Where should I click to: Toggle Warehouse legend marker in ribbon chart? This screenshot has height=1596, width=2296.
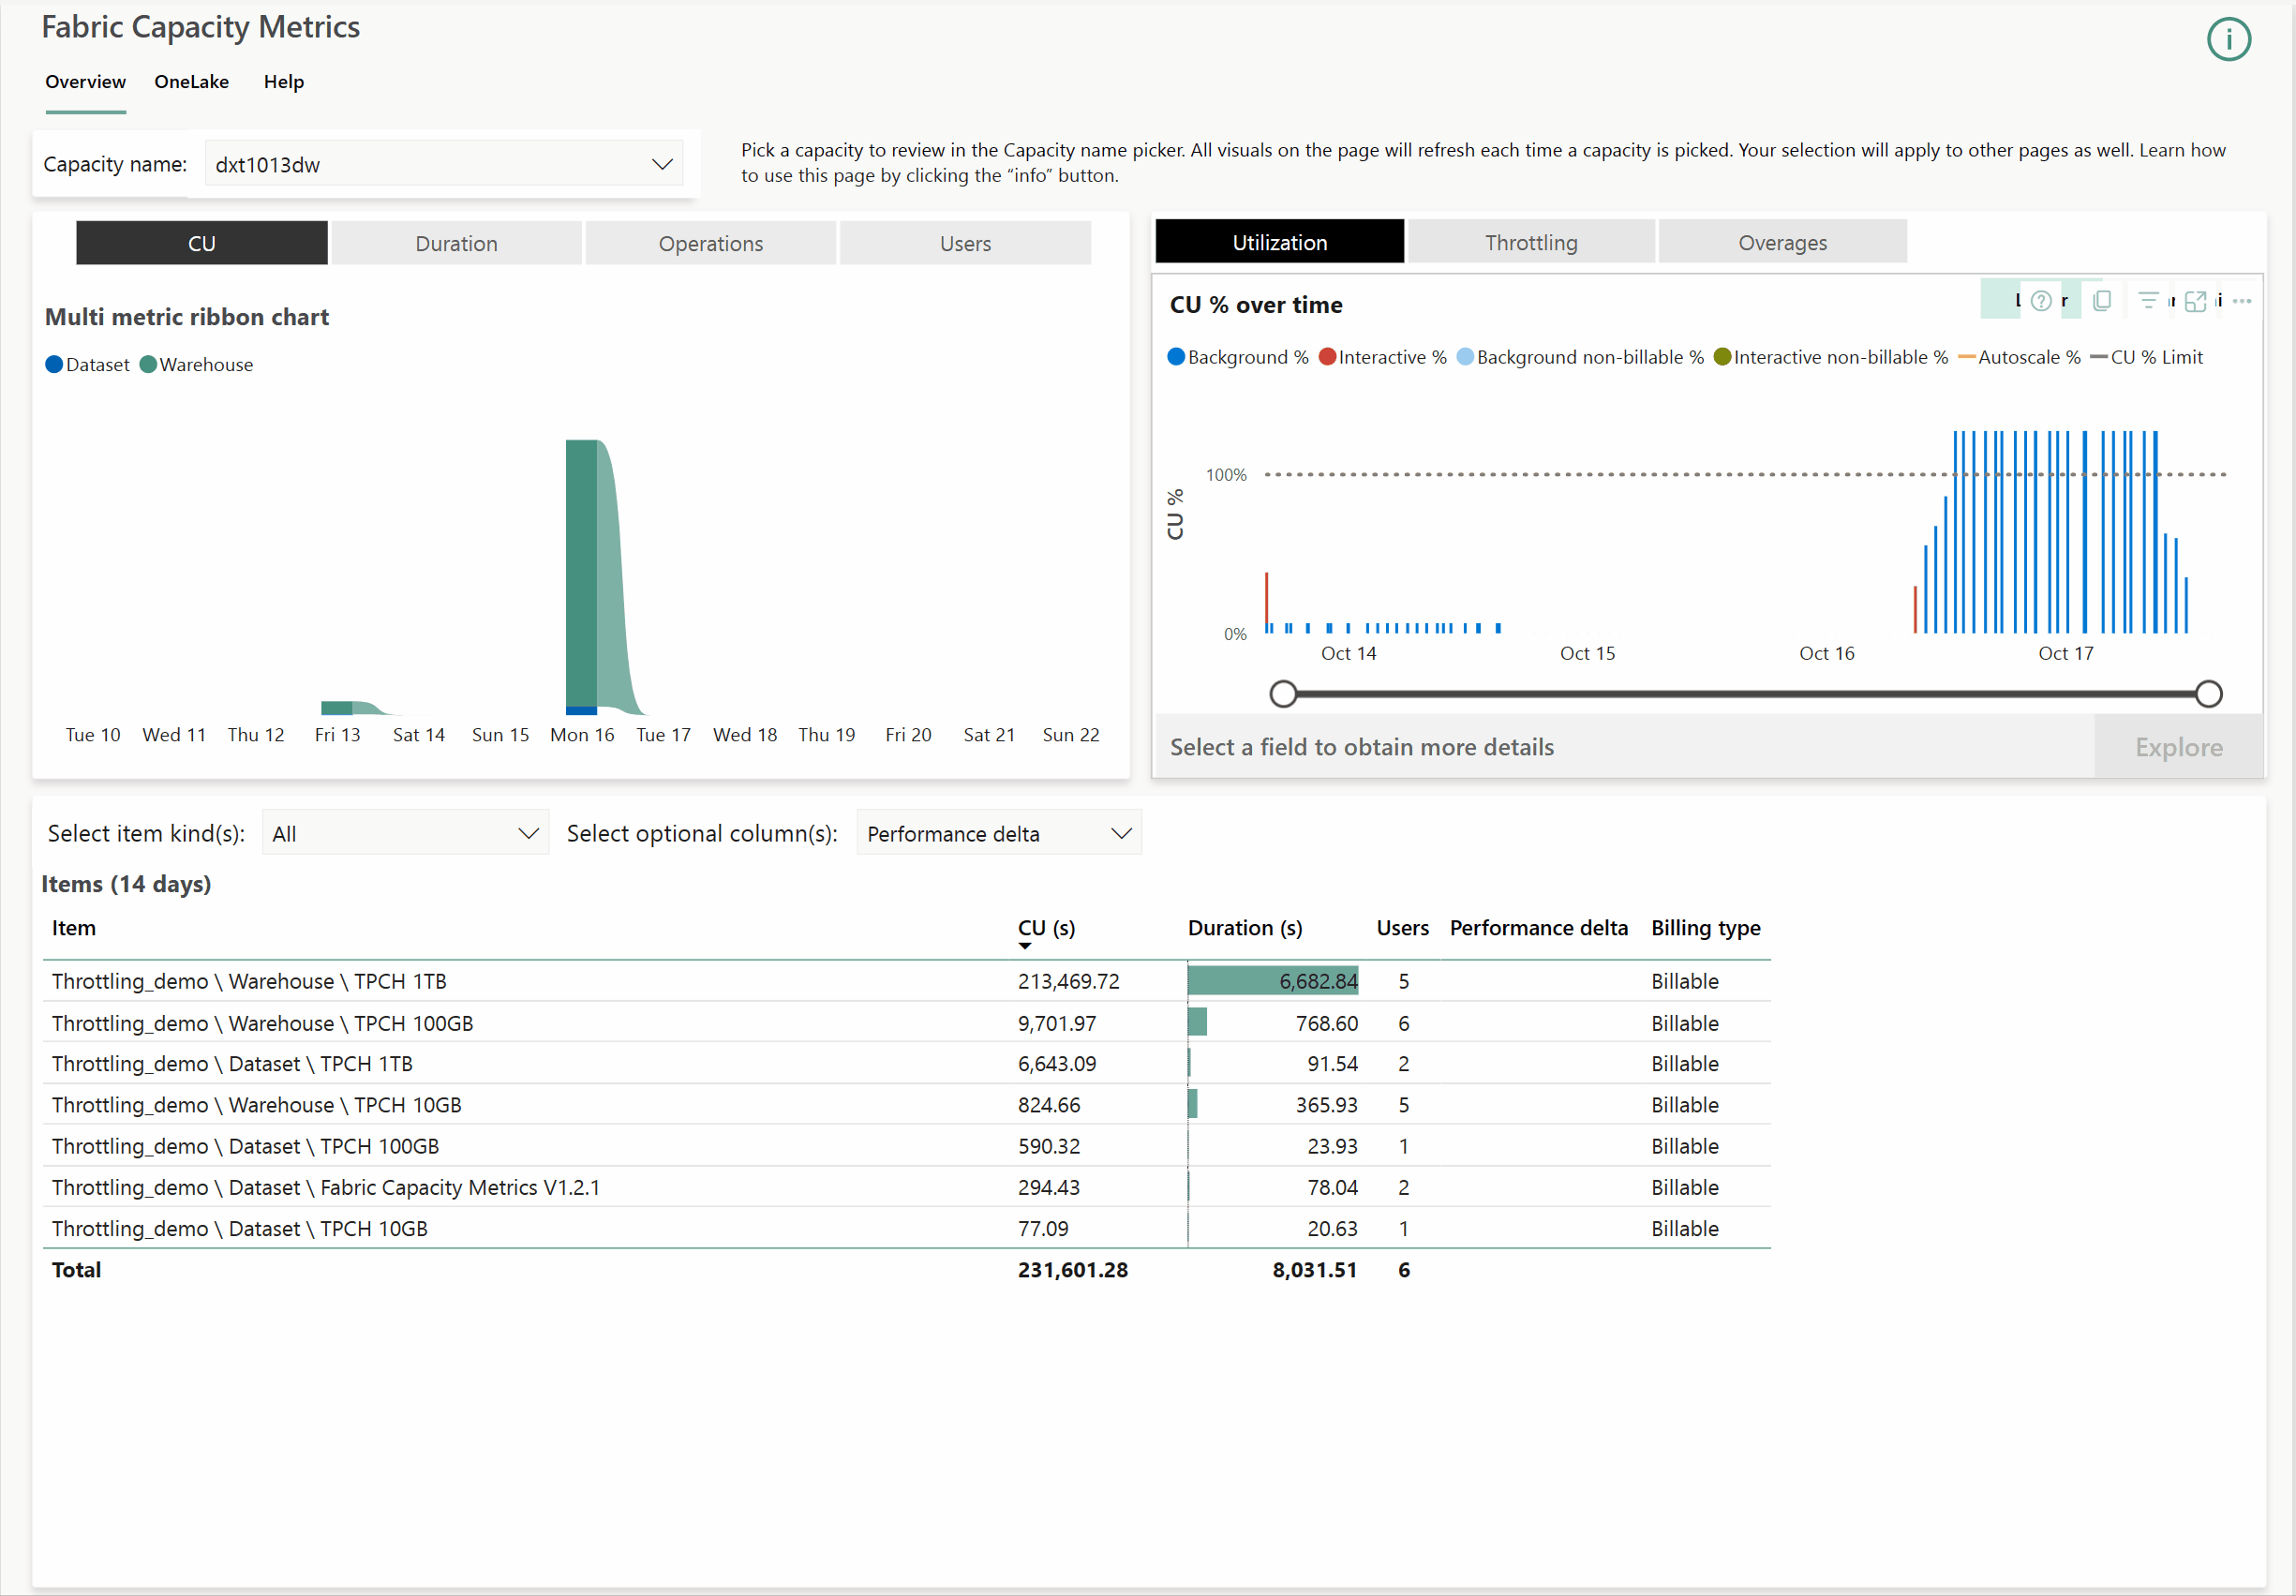pyautogui.click(x=148, y=365)
